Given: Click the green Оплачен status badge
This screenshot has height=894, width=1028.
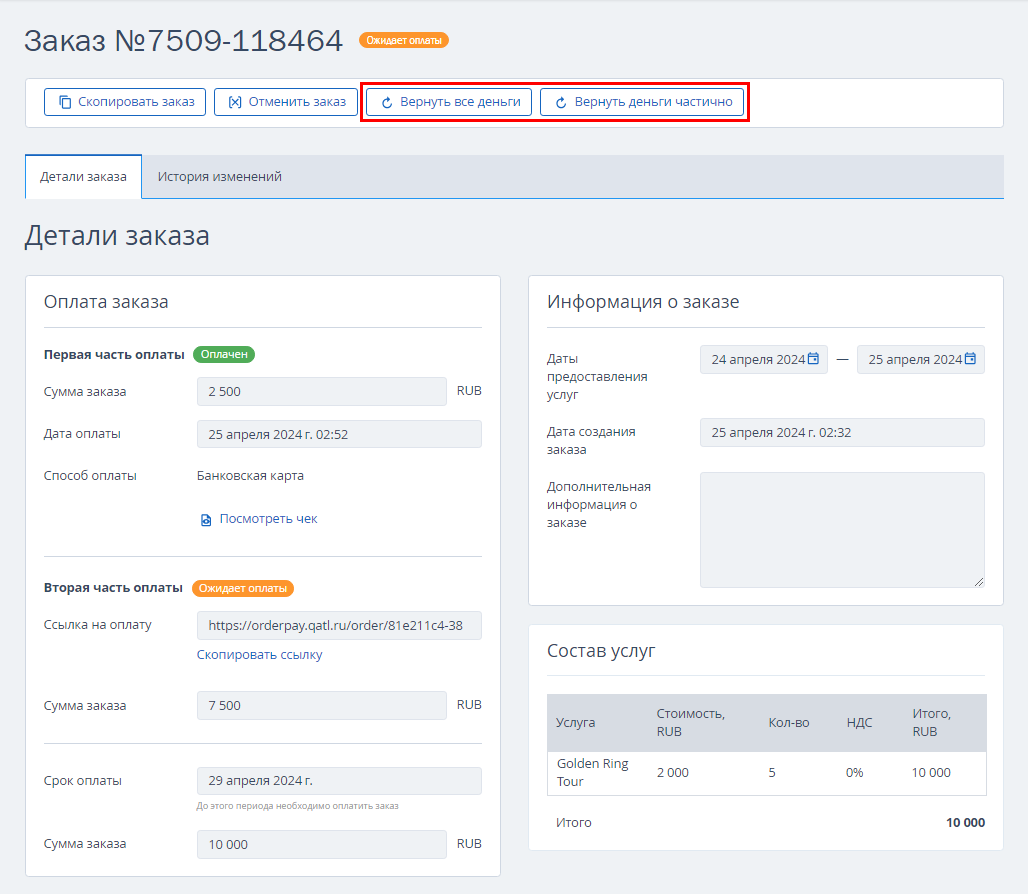Looking at the screenshot, I should tap(224, 355).
